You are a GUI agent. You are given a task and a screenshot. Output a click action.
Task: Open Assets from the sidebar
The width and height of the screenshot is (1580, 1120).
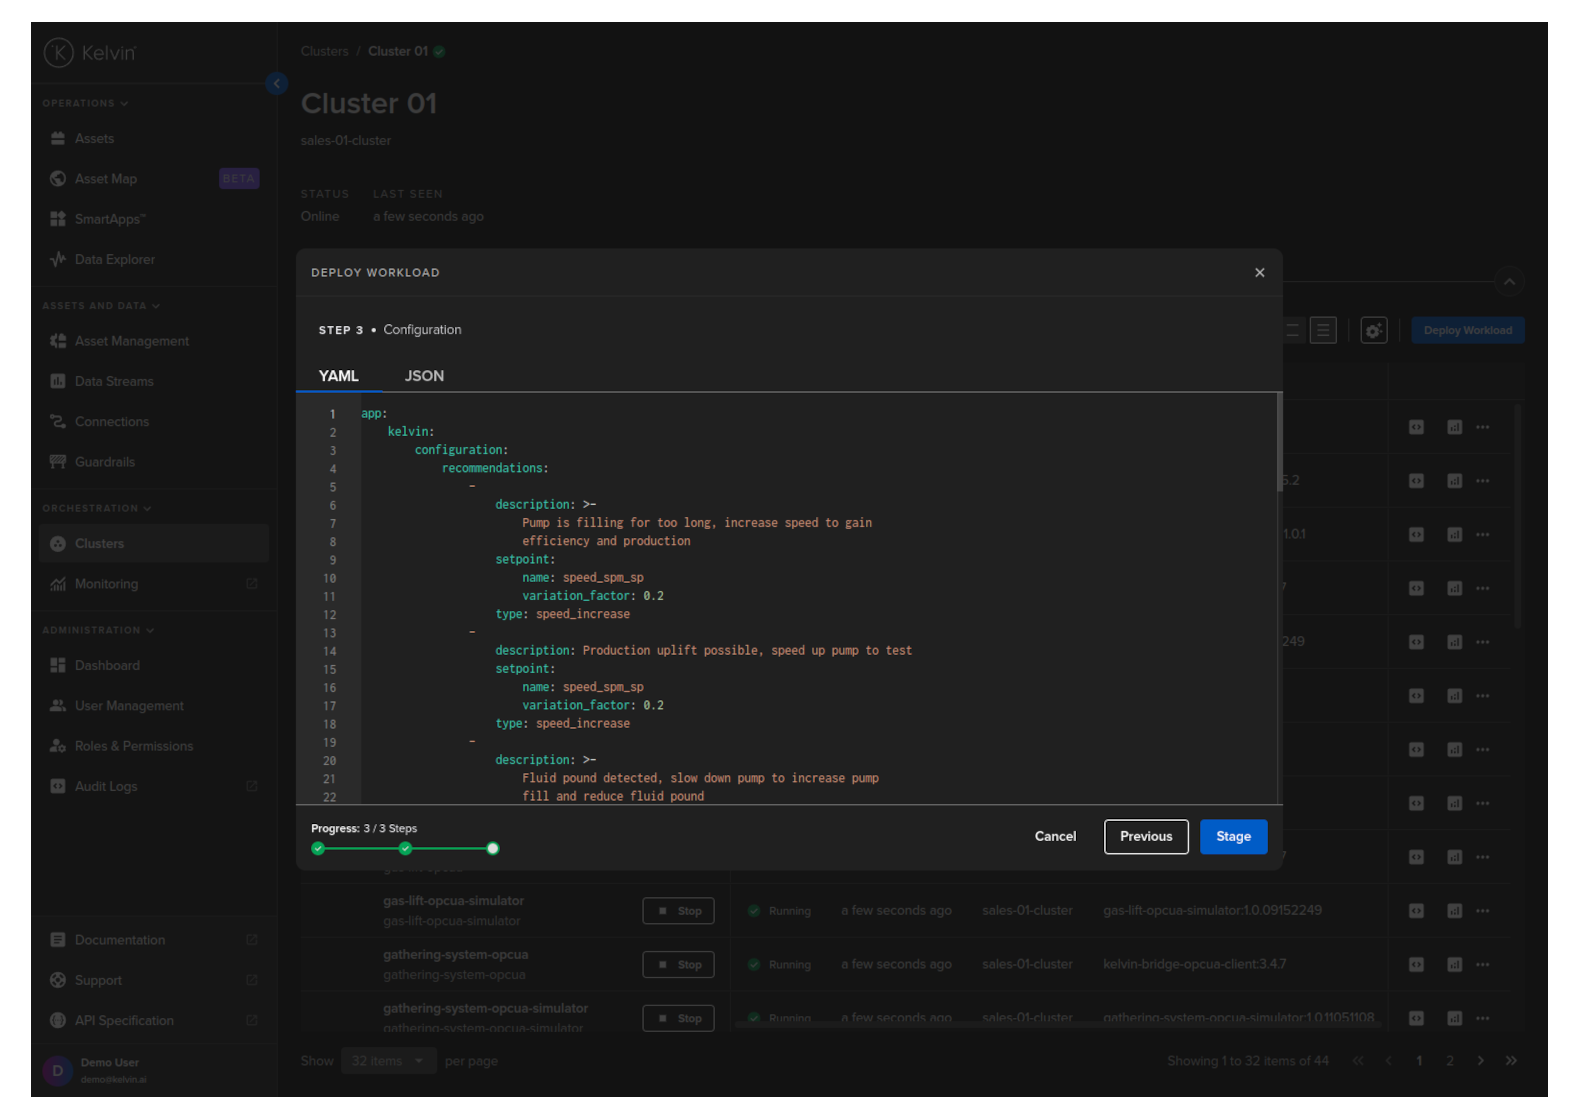click(94, 139)
